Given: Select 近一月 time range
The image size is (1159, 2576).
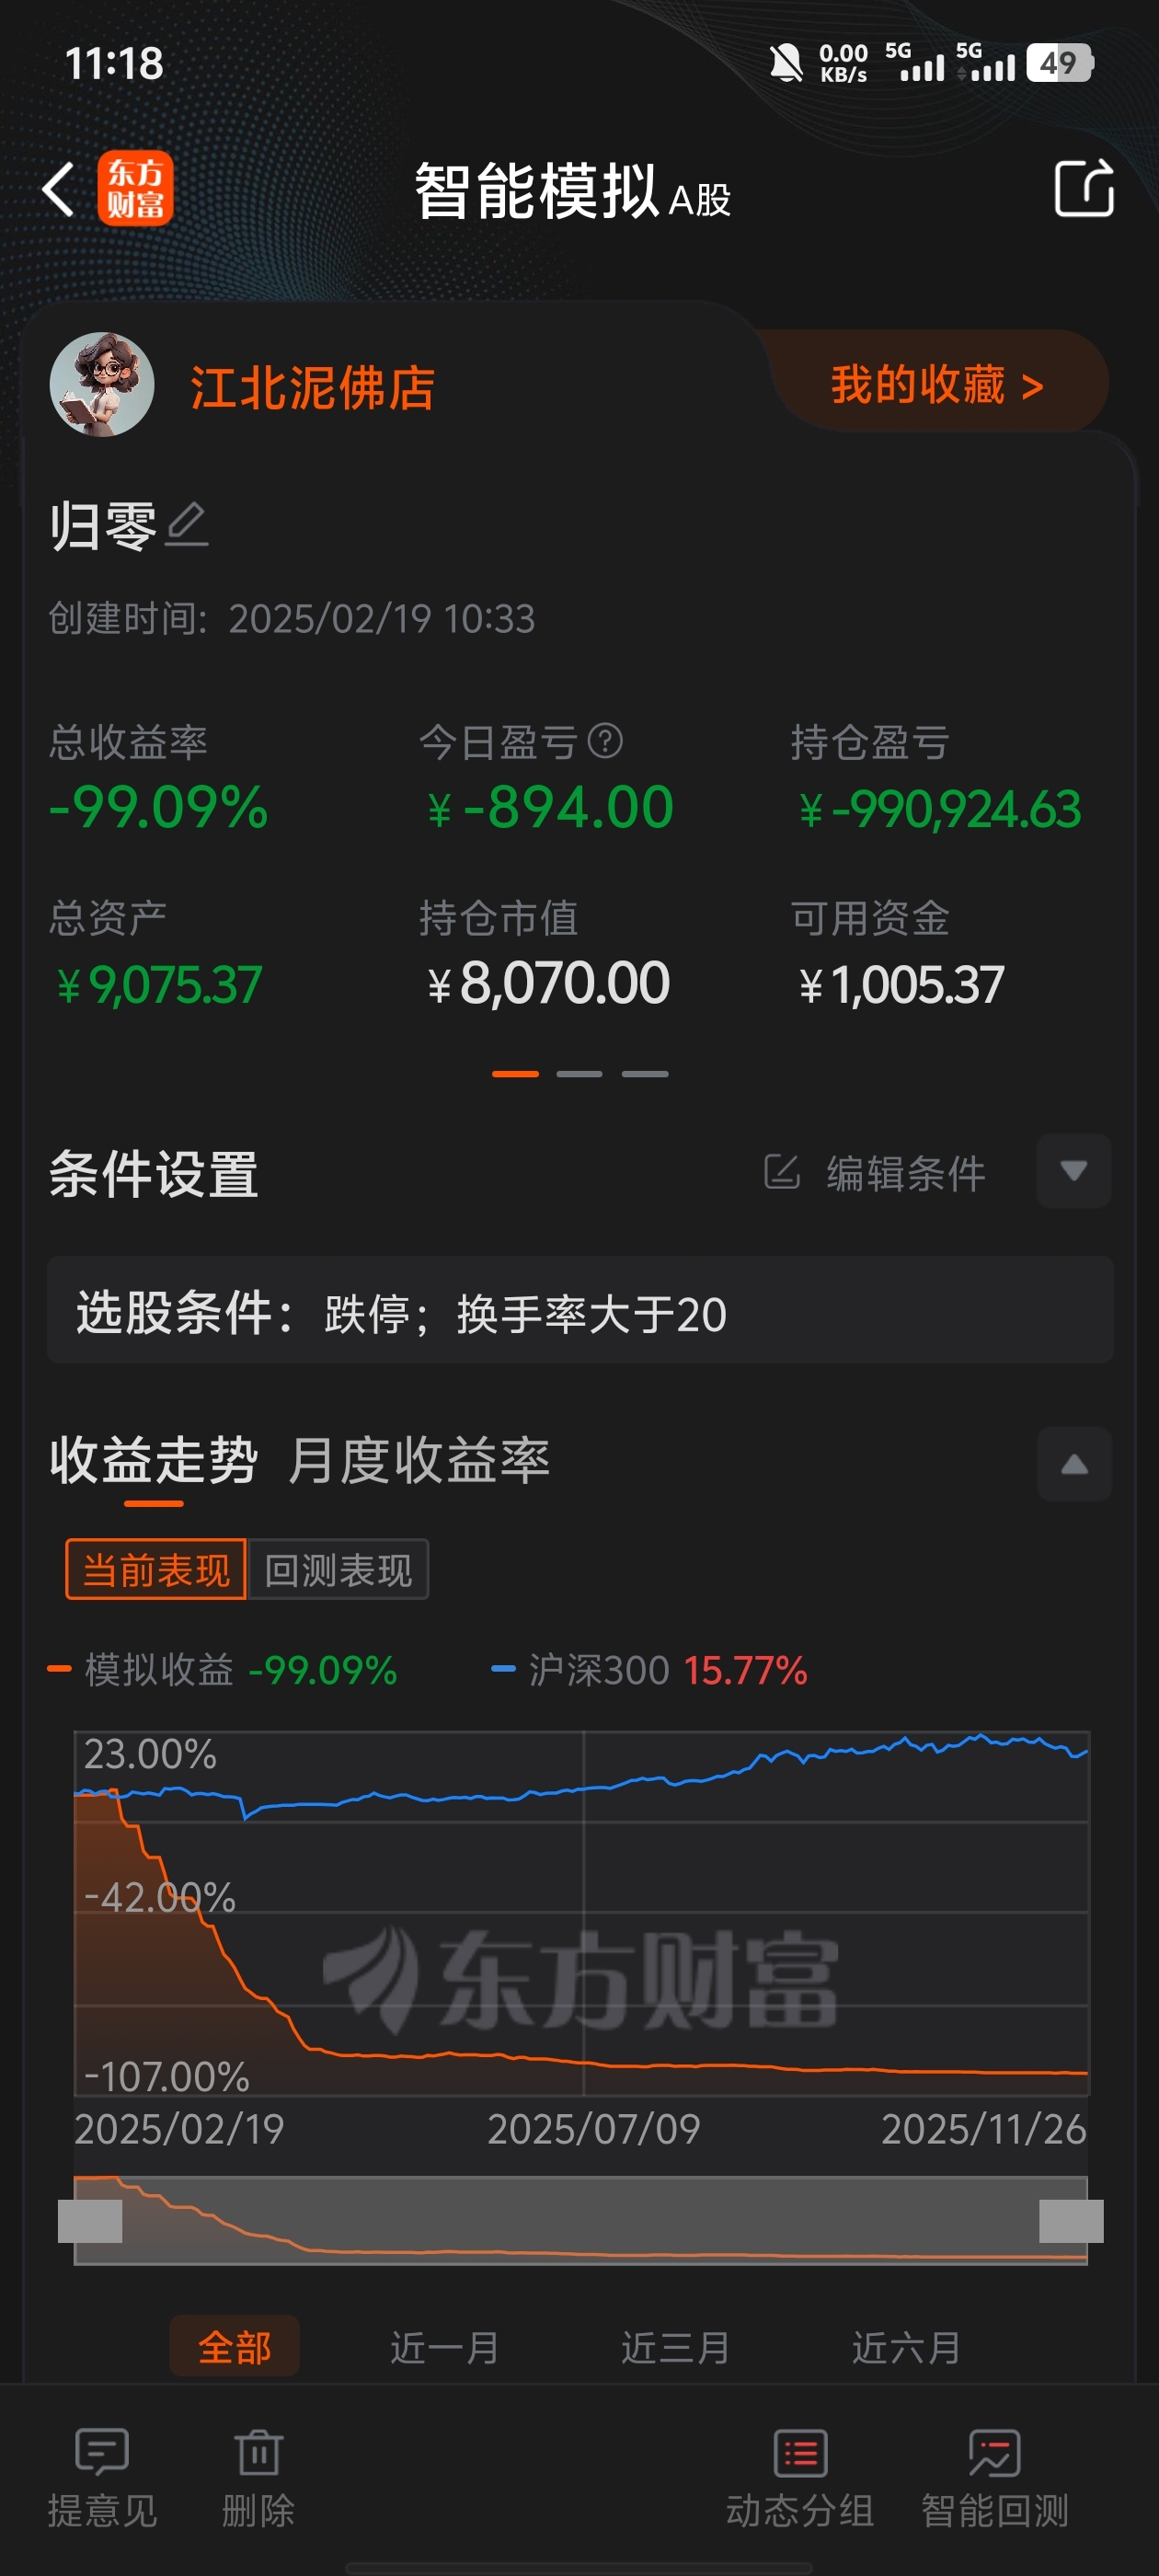Looking at the screenshot, I should (445, 2347).
